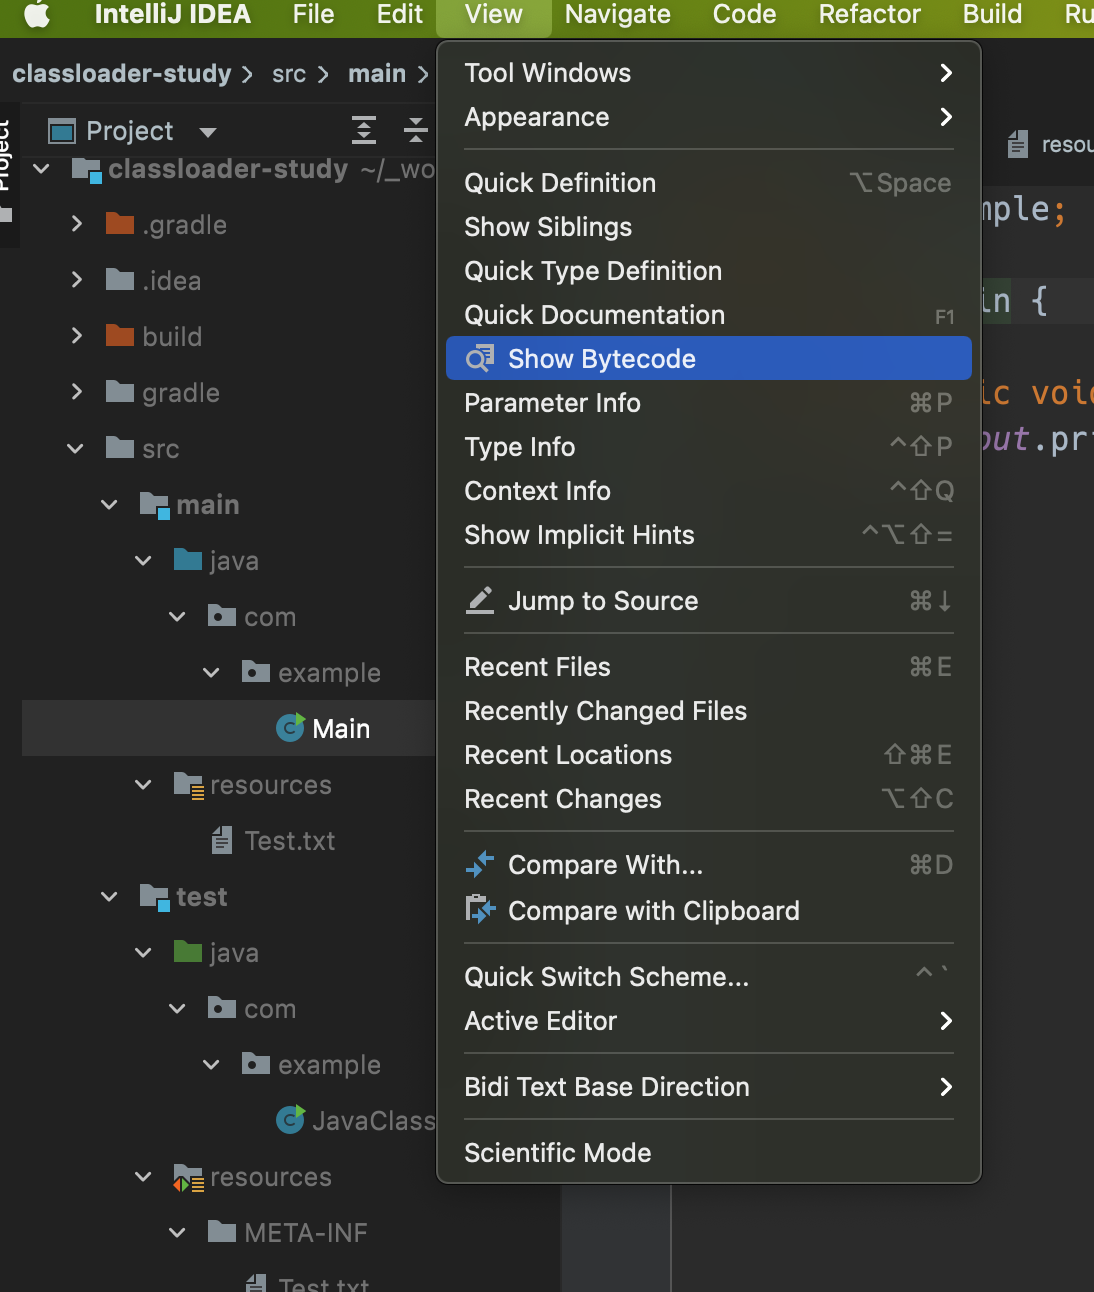Click the classloader-study module folder icon
The height and width of the screenshot is (1292, 1094).
87,170
